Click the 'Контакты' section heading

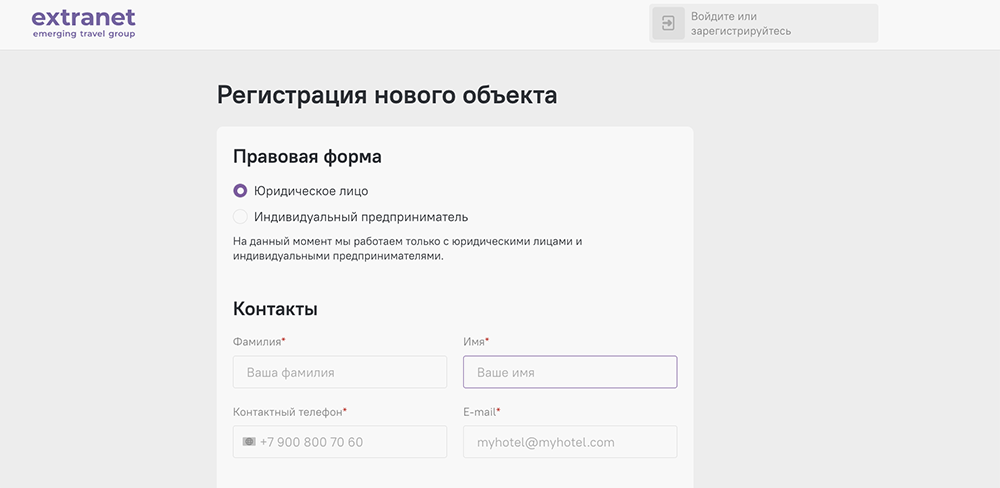tap(275, 309)
